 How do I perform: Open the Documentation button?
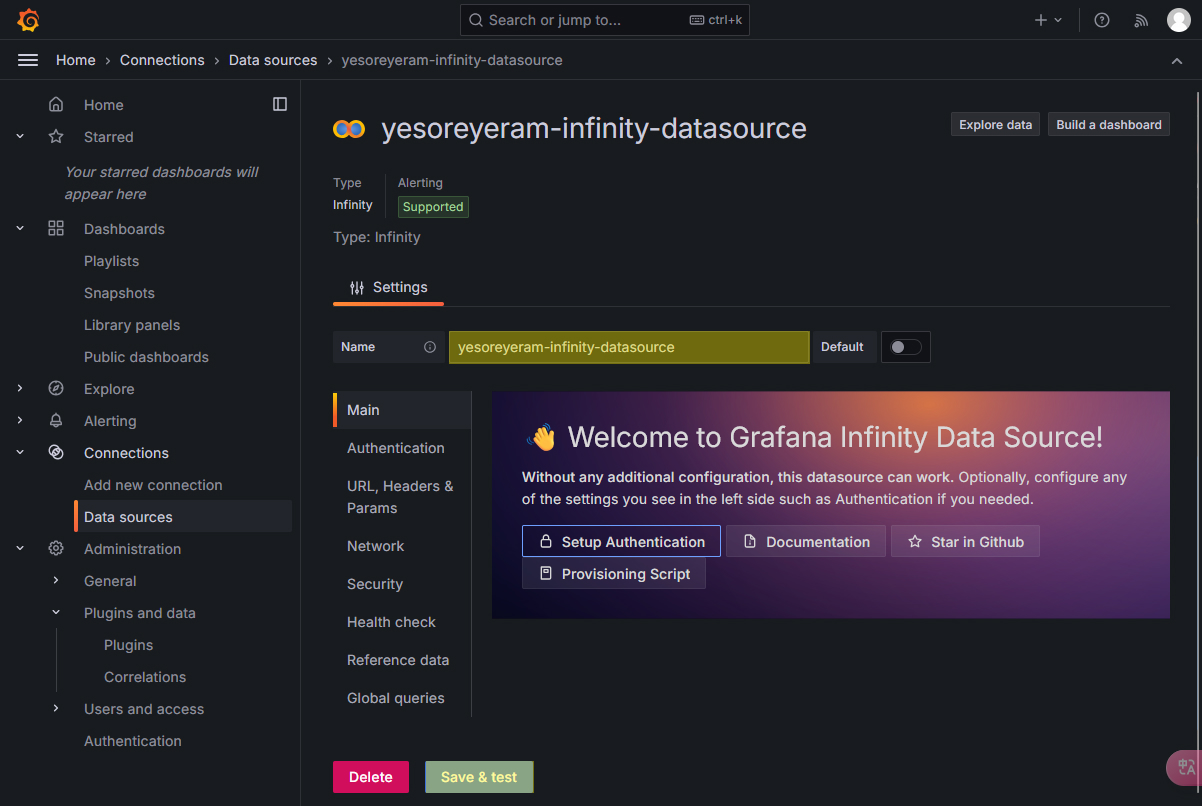(806, 541)
